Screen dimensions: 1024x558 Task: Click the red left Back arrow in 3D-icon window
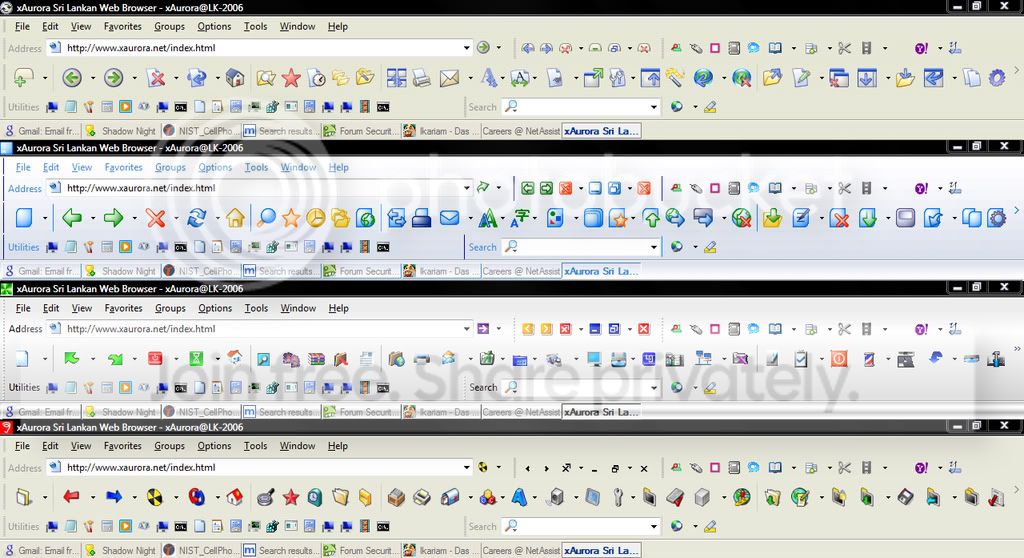[x=72, y=497]
